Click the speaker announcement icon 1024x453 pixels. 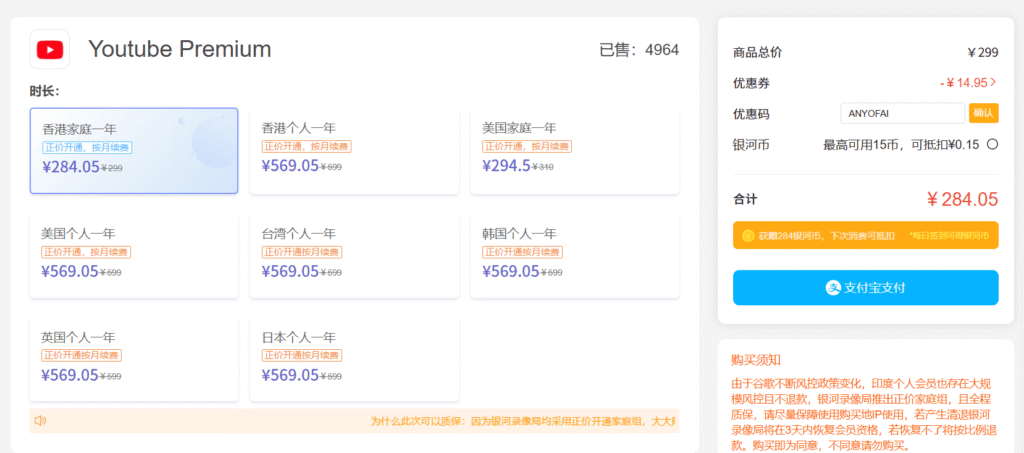[x=40, y=420]
